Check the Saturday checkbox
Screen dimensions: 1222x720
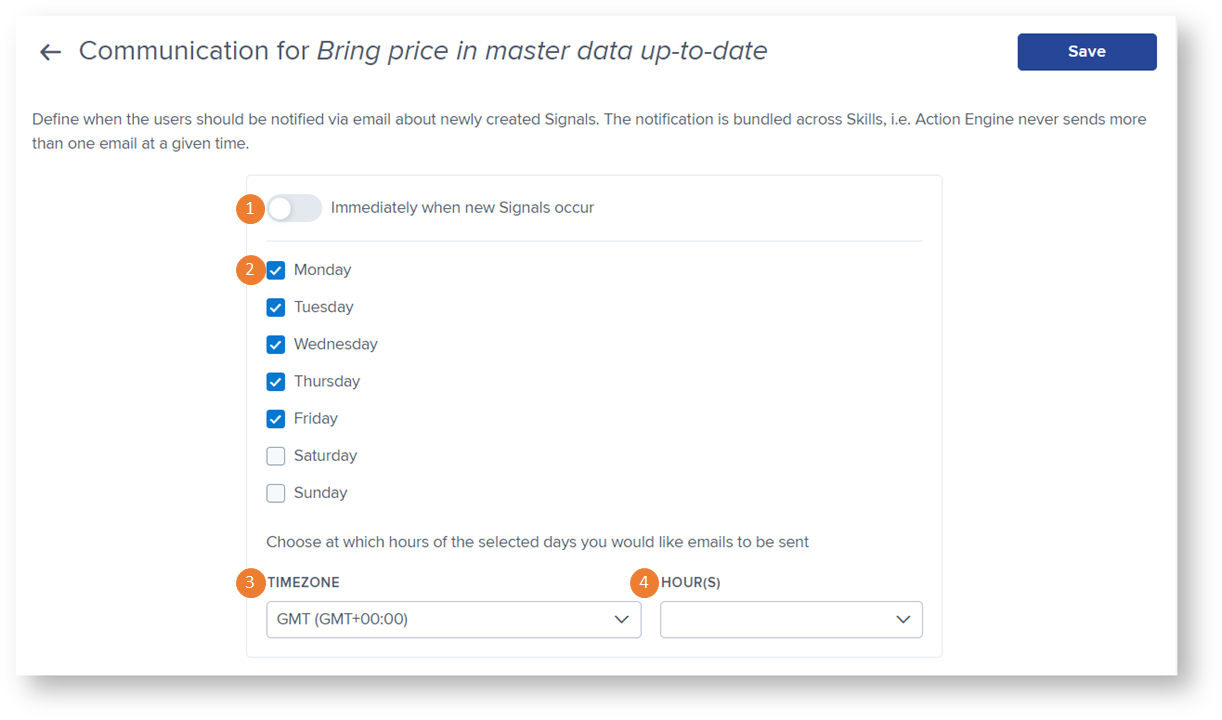[x=276, y=456]
